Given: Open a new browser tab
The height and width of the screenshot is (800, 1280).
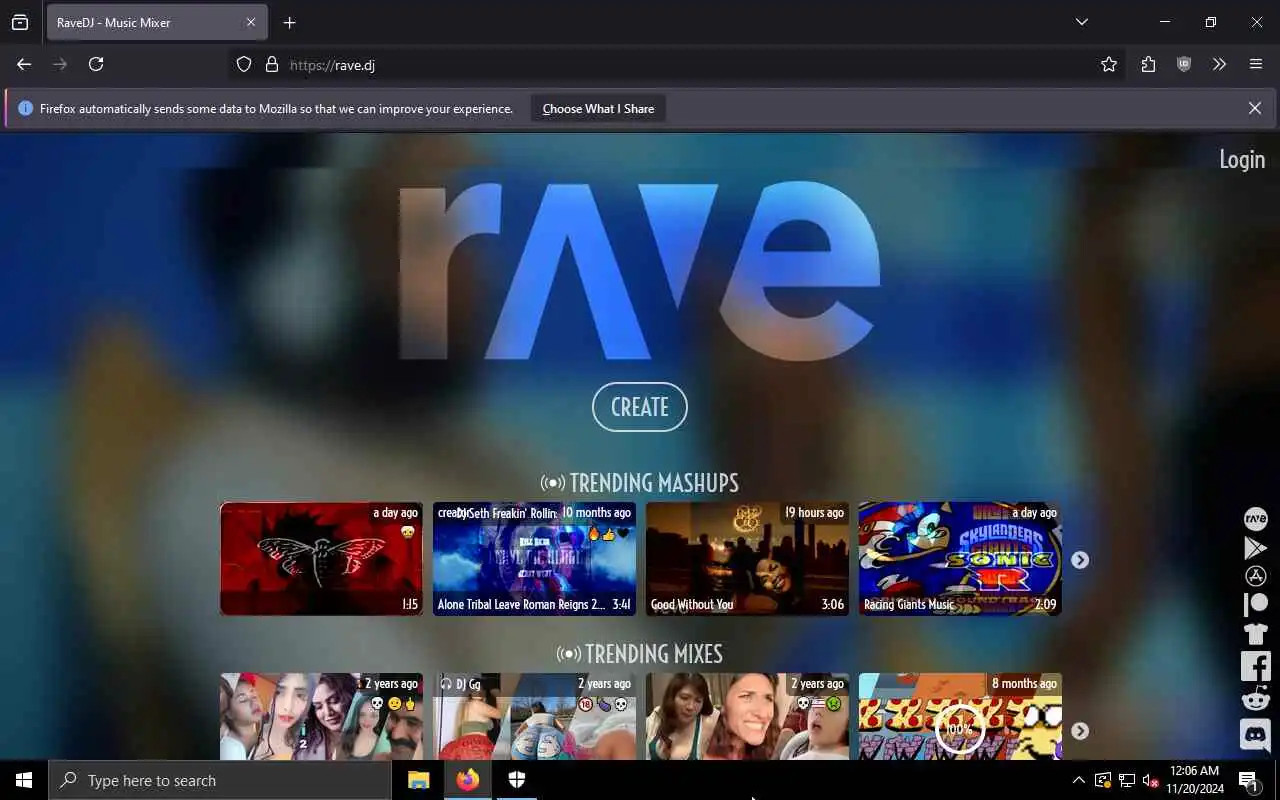Looking at the screenshot, I should point(289,22).
